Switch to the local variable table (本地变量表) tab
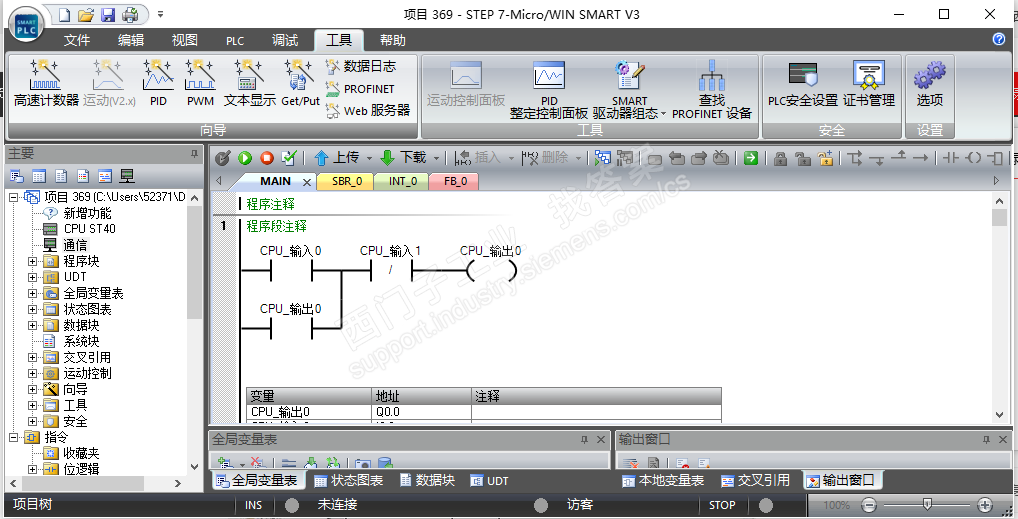1018x519 pixels. [x=663, y=481]
